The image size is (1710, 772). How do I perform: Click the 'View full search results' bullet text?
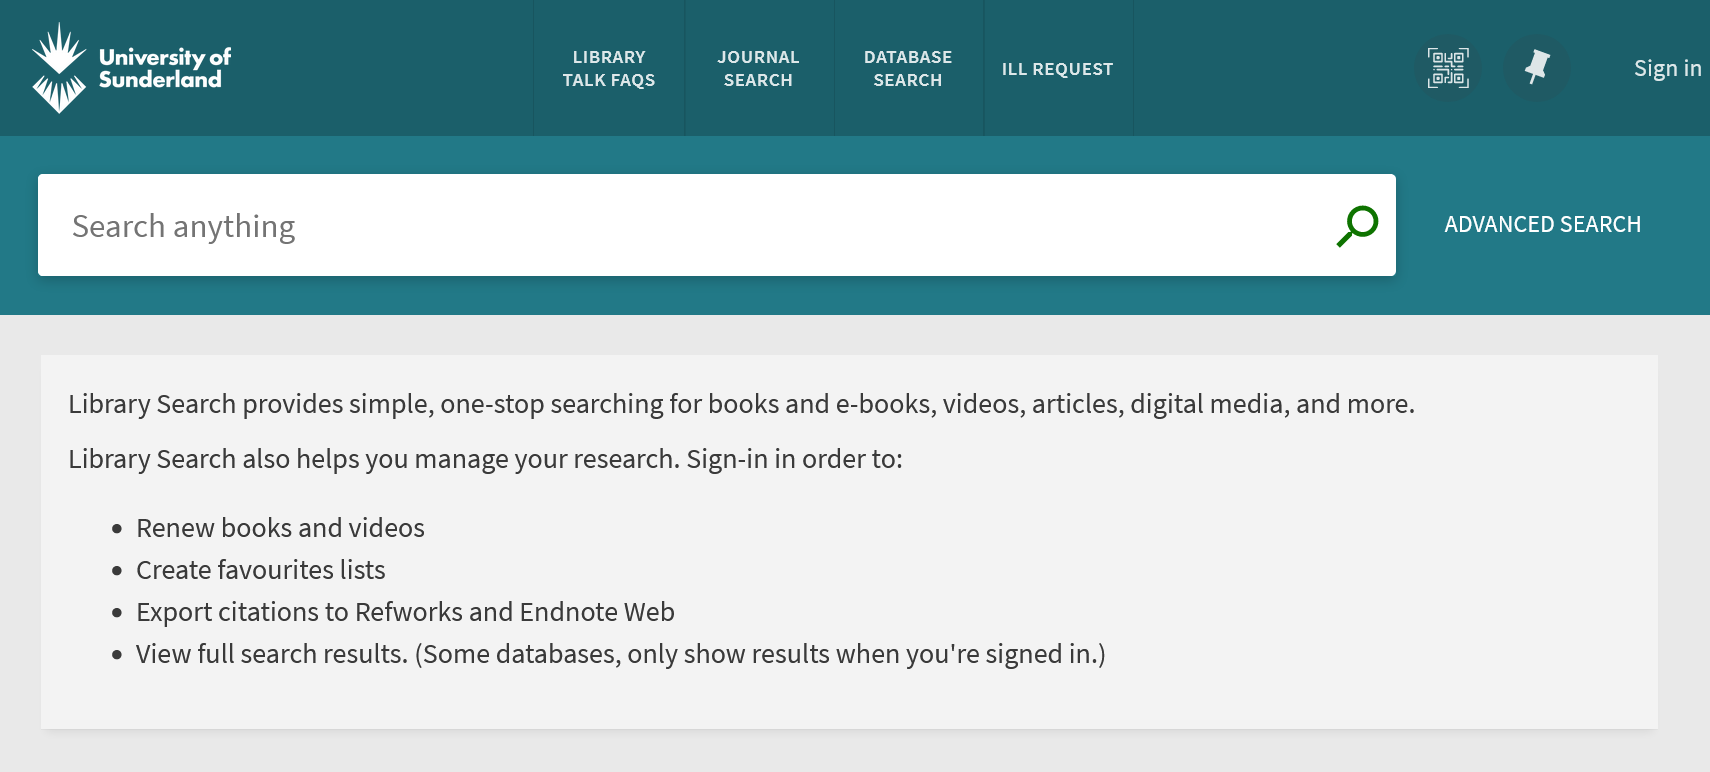pyautogui.click(x=620, y=654)
